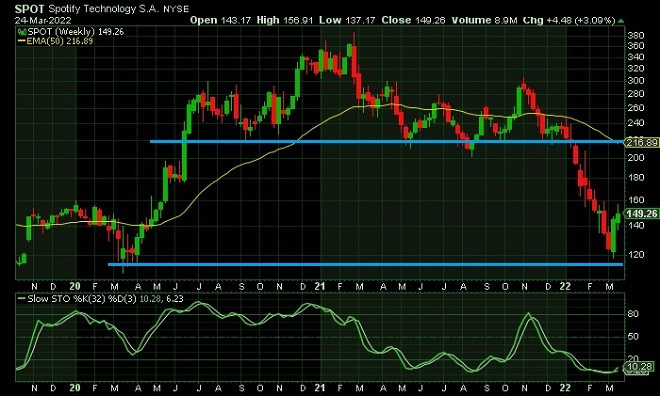Click the EMA(50) yellow line legend marker
This screenshot has width=660, height=396.
tap(21, 41)
